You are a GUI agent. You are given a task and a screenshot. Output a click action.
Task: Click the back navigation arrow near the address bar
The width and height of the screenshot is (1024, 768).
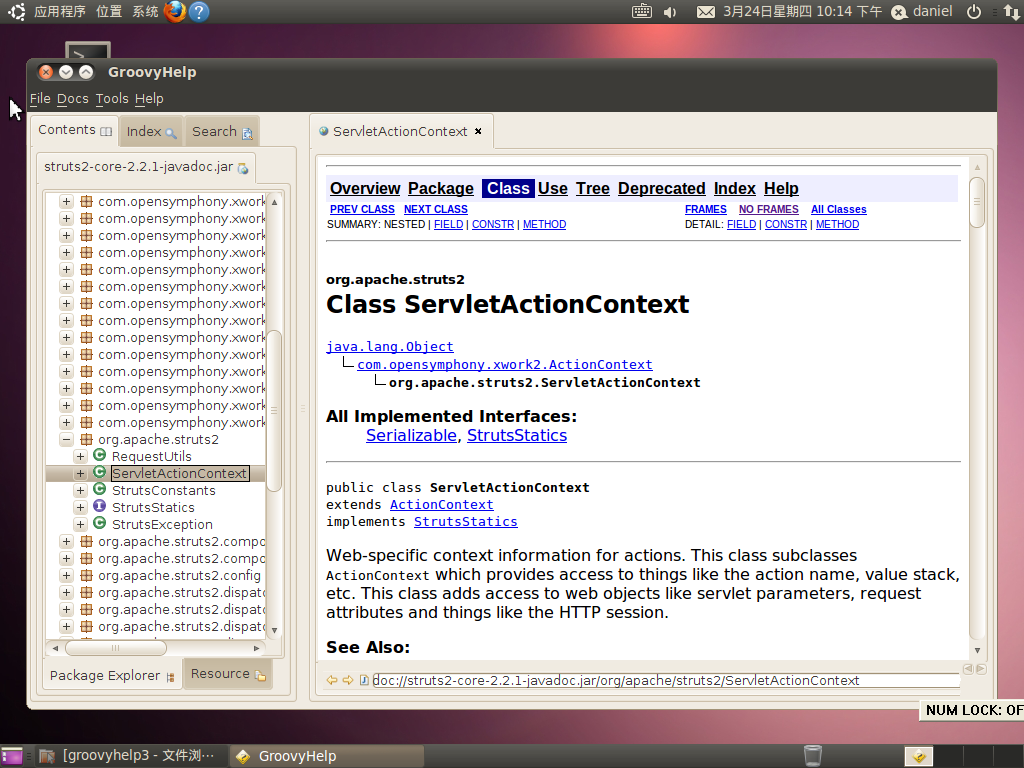(331, 680)
